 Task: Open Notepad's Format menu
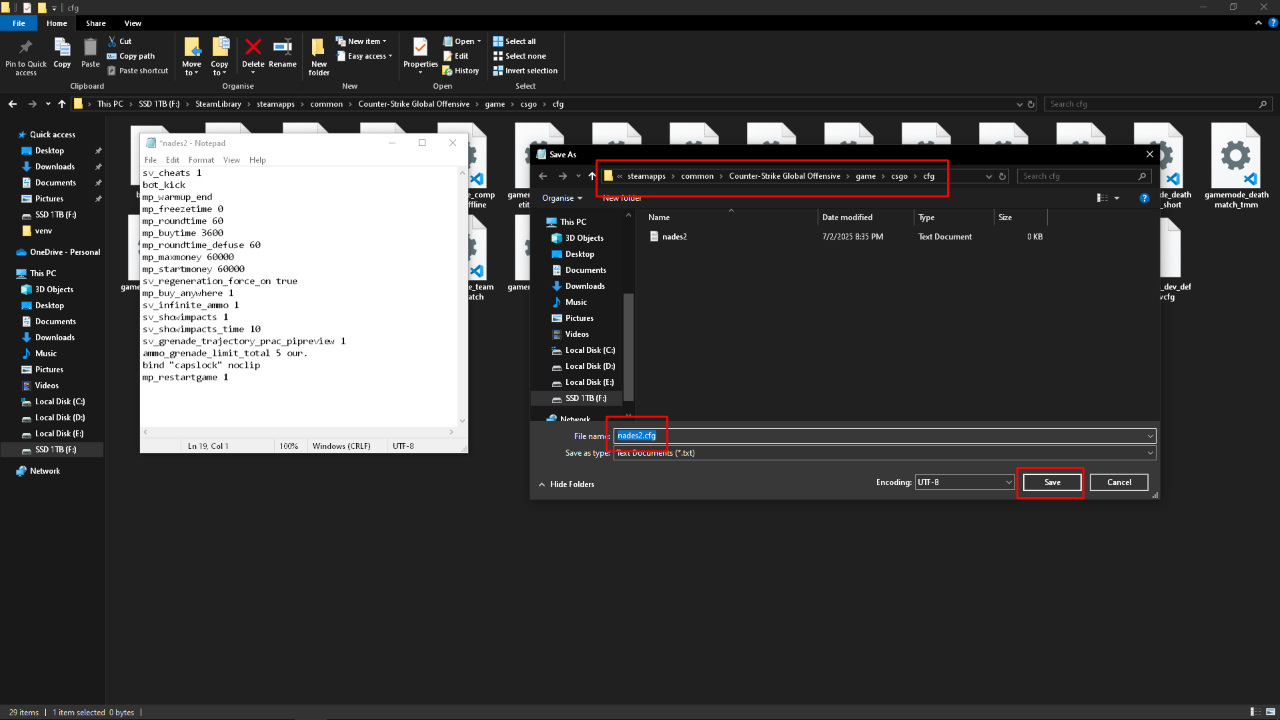click(x=201, y=160)
